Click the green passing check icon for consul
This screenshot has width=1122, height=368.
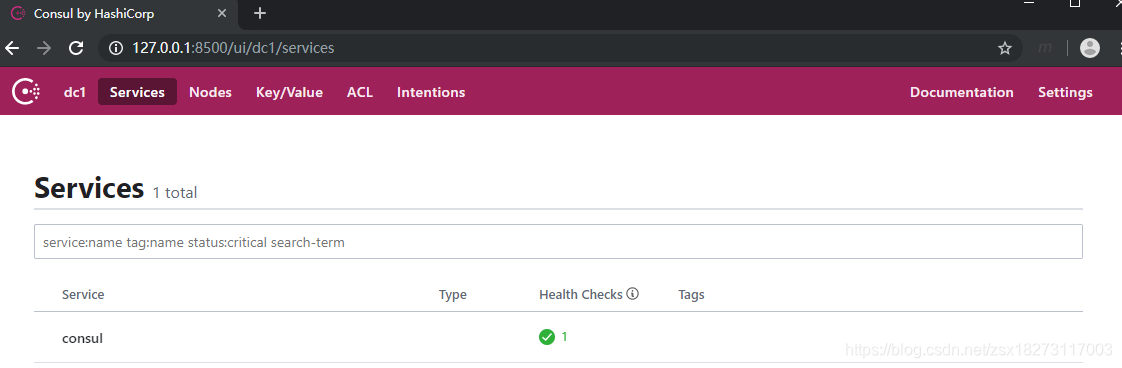tap(547, 336)
